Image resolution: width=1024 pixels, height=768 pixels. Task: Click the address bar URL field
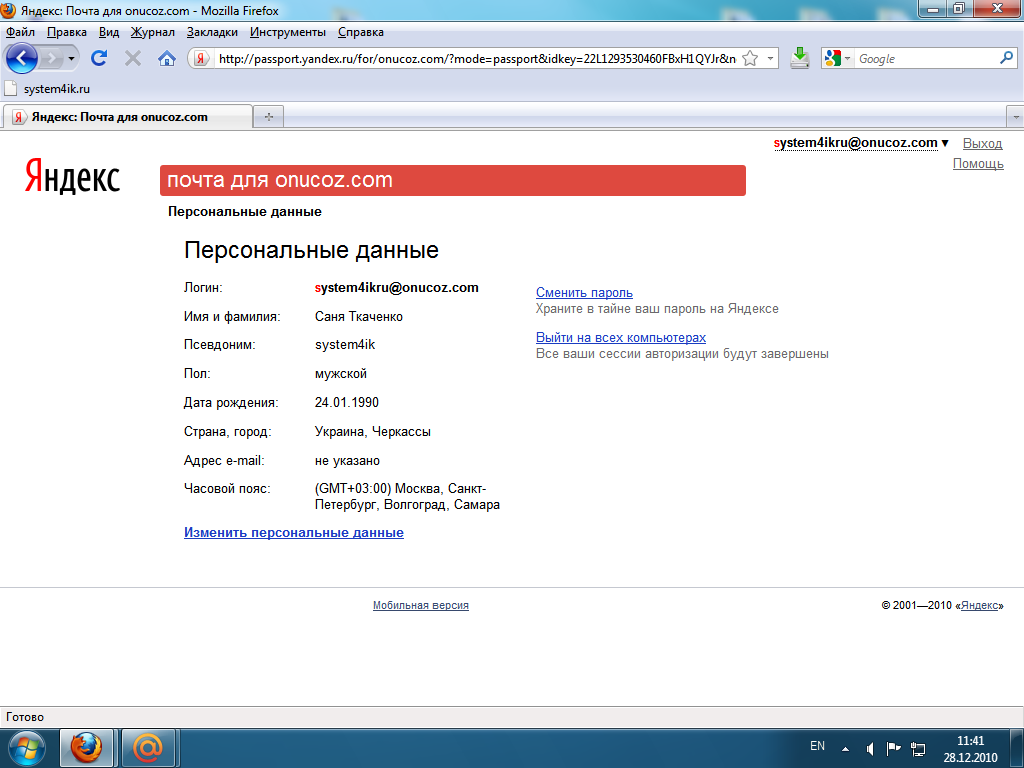[477, 59]
